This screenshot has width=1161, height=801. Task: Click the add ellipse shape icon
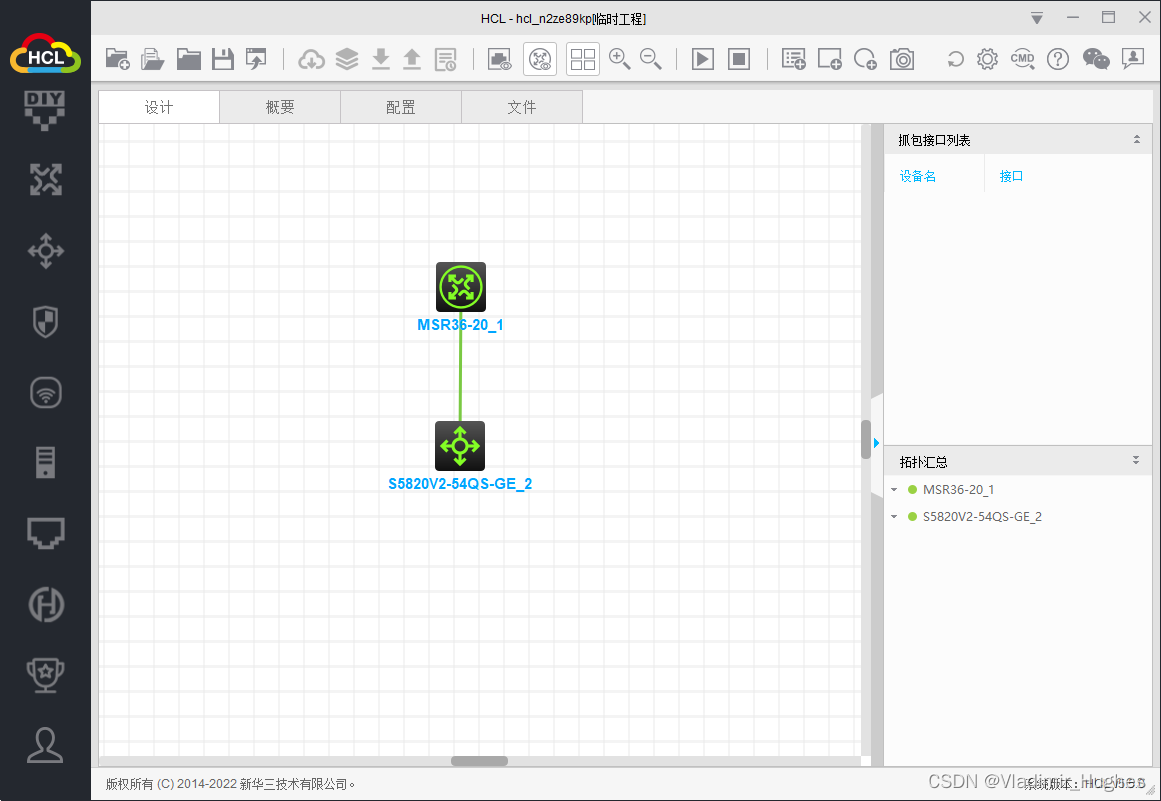(x=865, y=58)
